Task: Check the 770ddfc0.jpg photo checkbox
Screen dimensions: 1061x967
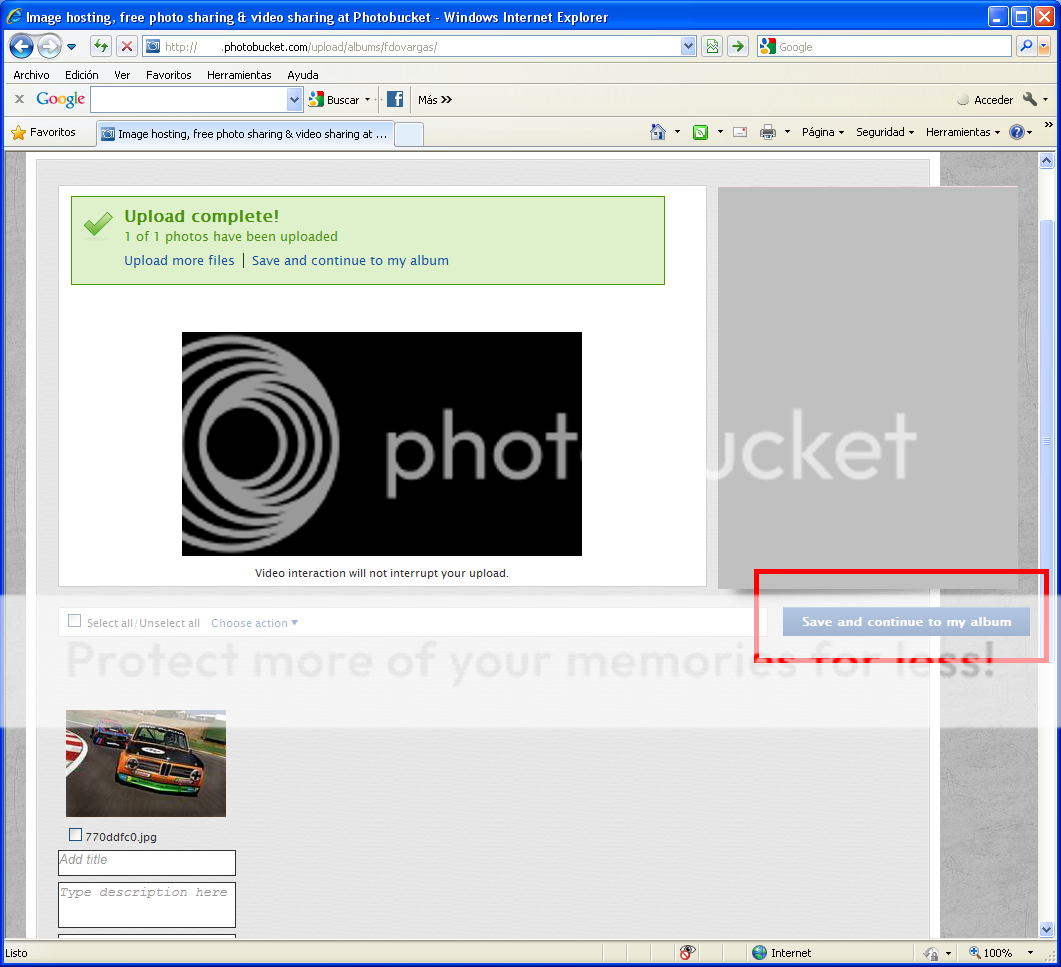Action: [75, 835]
